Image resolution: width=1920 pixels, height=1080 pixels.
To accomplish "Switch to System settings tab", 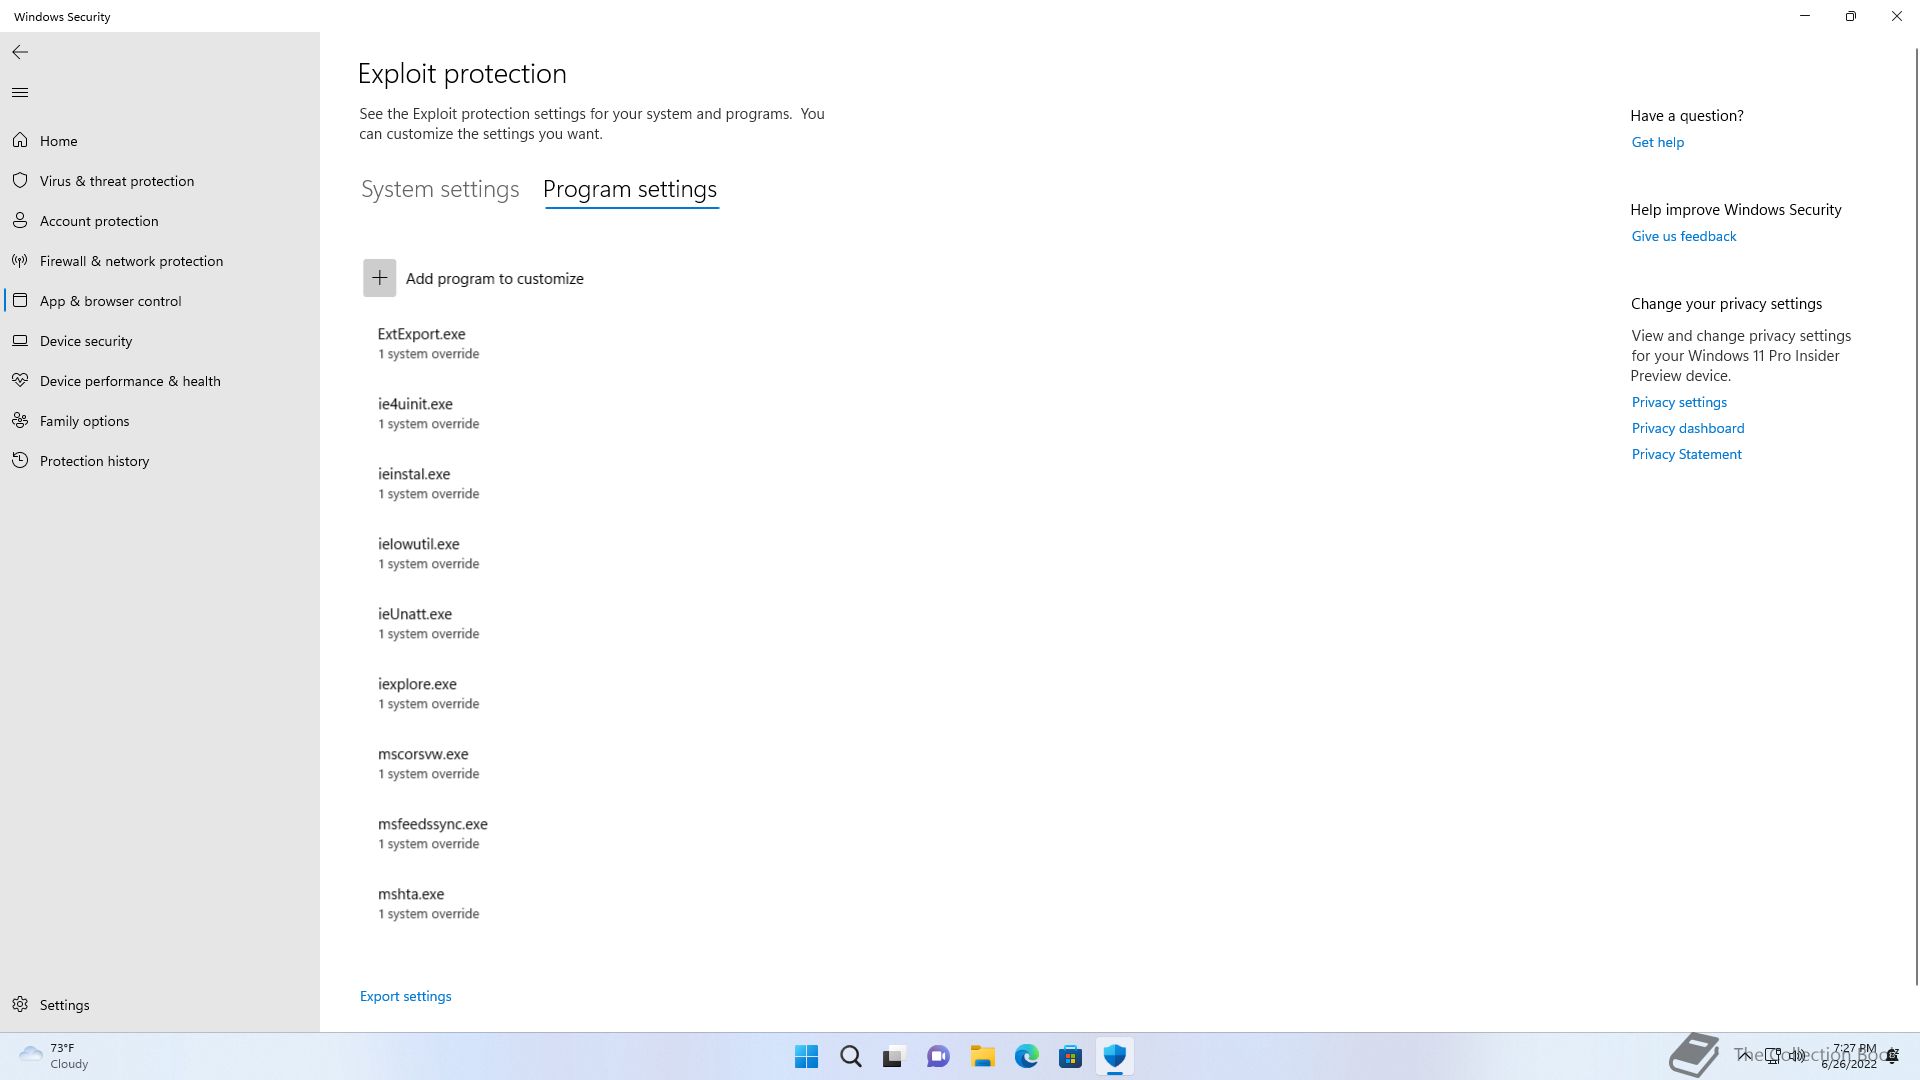I will tap(440, 189).
